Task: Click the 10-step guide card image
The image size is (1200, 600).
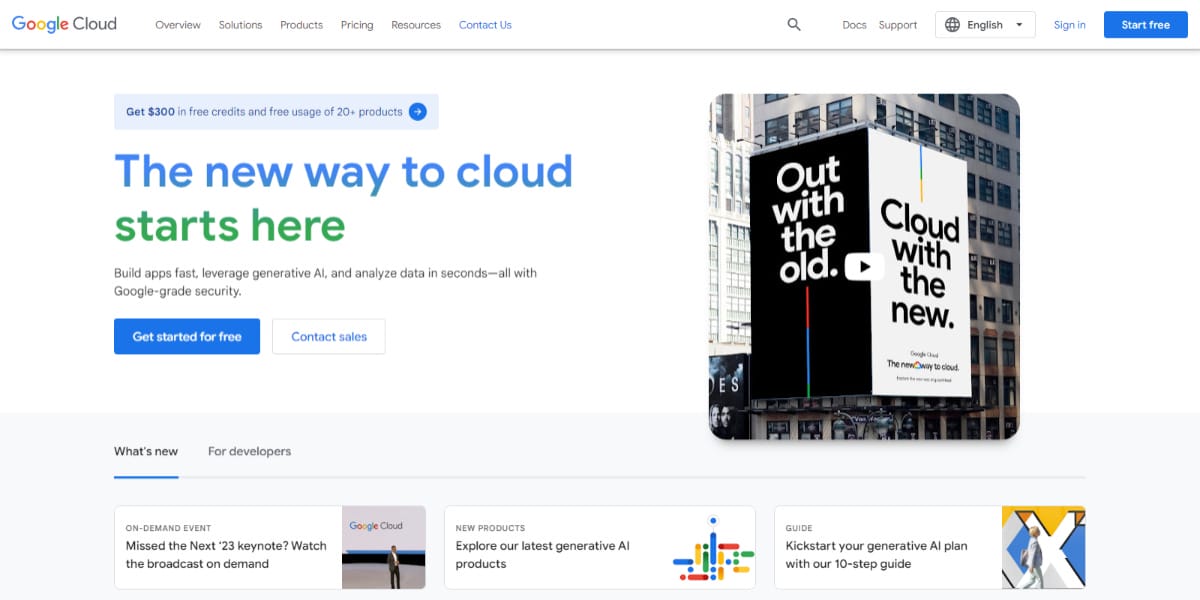Action: [x=1043, y=547]
